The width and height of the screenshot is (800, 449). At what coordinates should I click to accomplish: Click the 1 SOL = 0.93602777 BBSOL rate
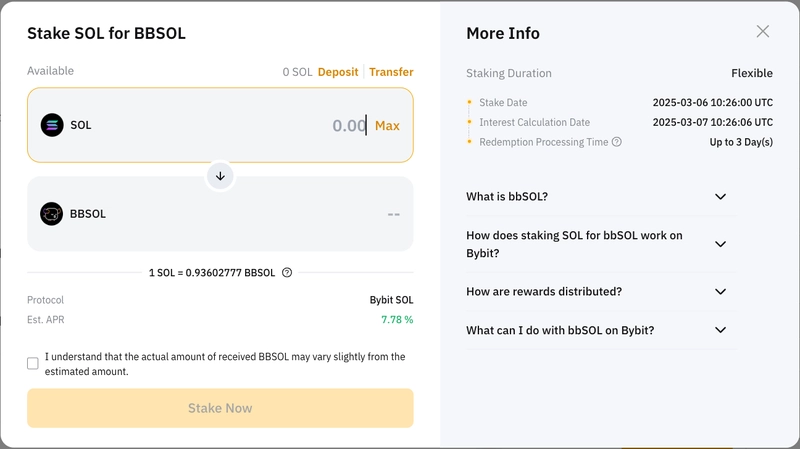click(x=211, y=272)
